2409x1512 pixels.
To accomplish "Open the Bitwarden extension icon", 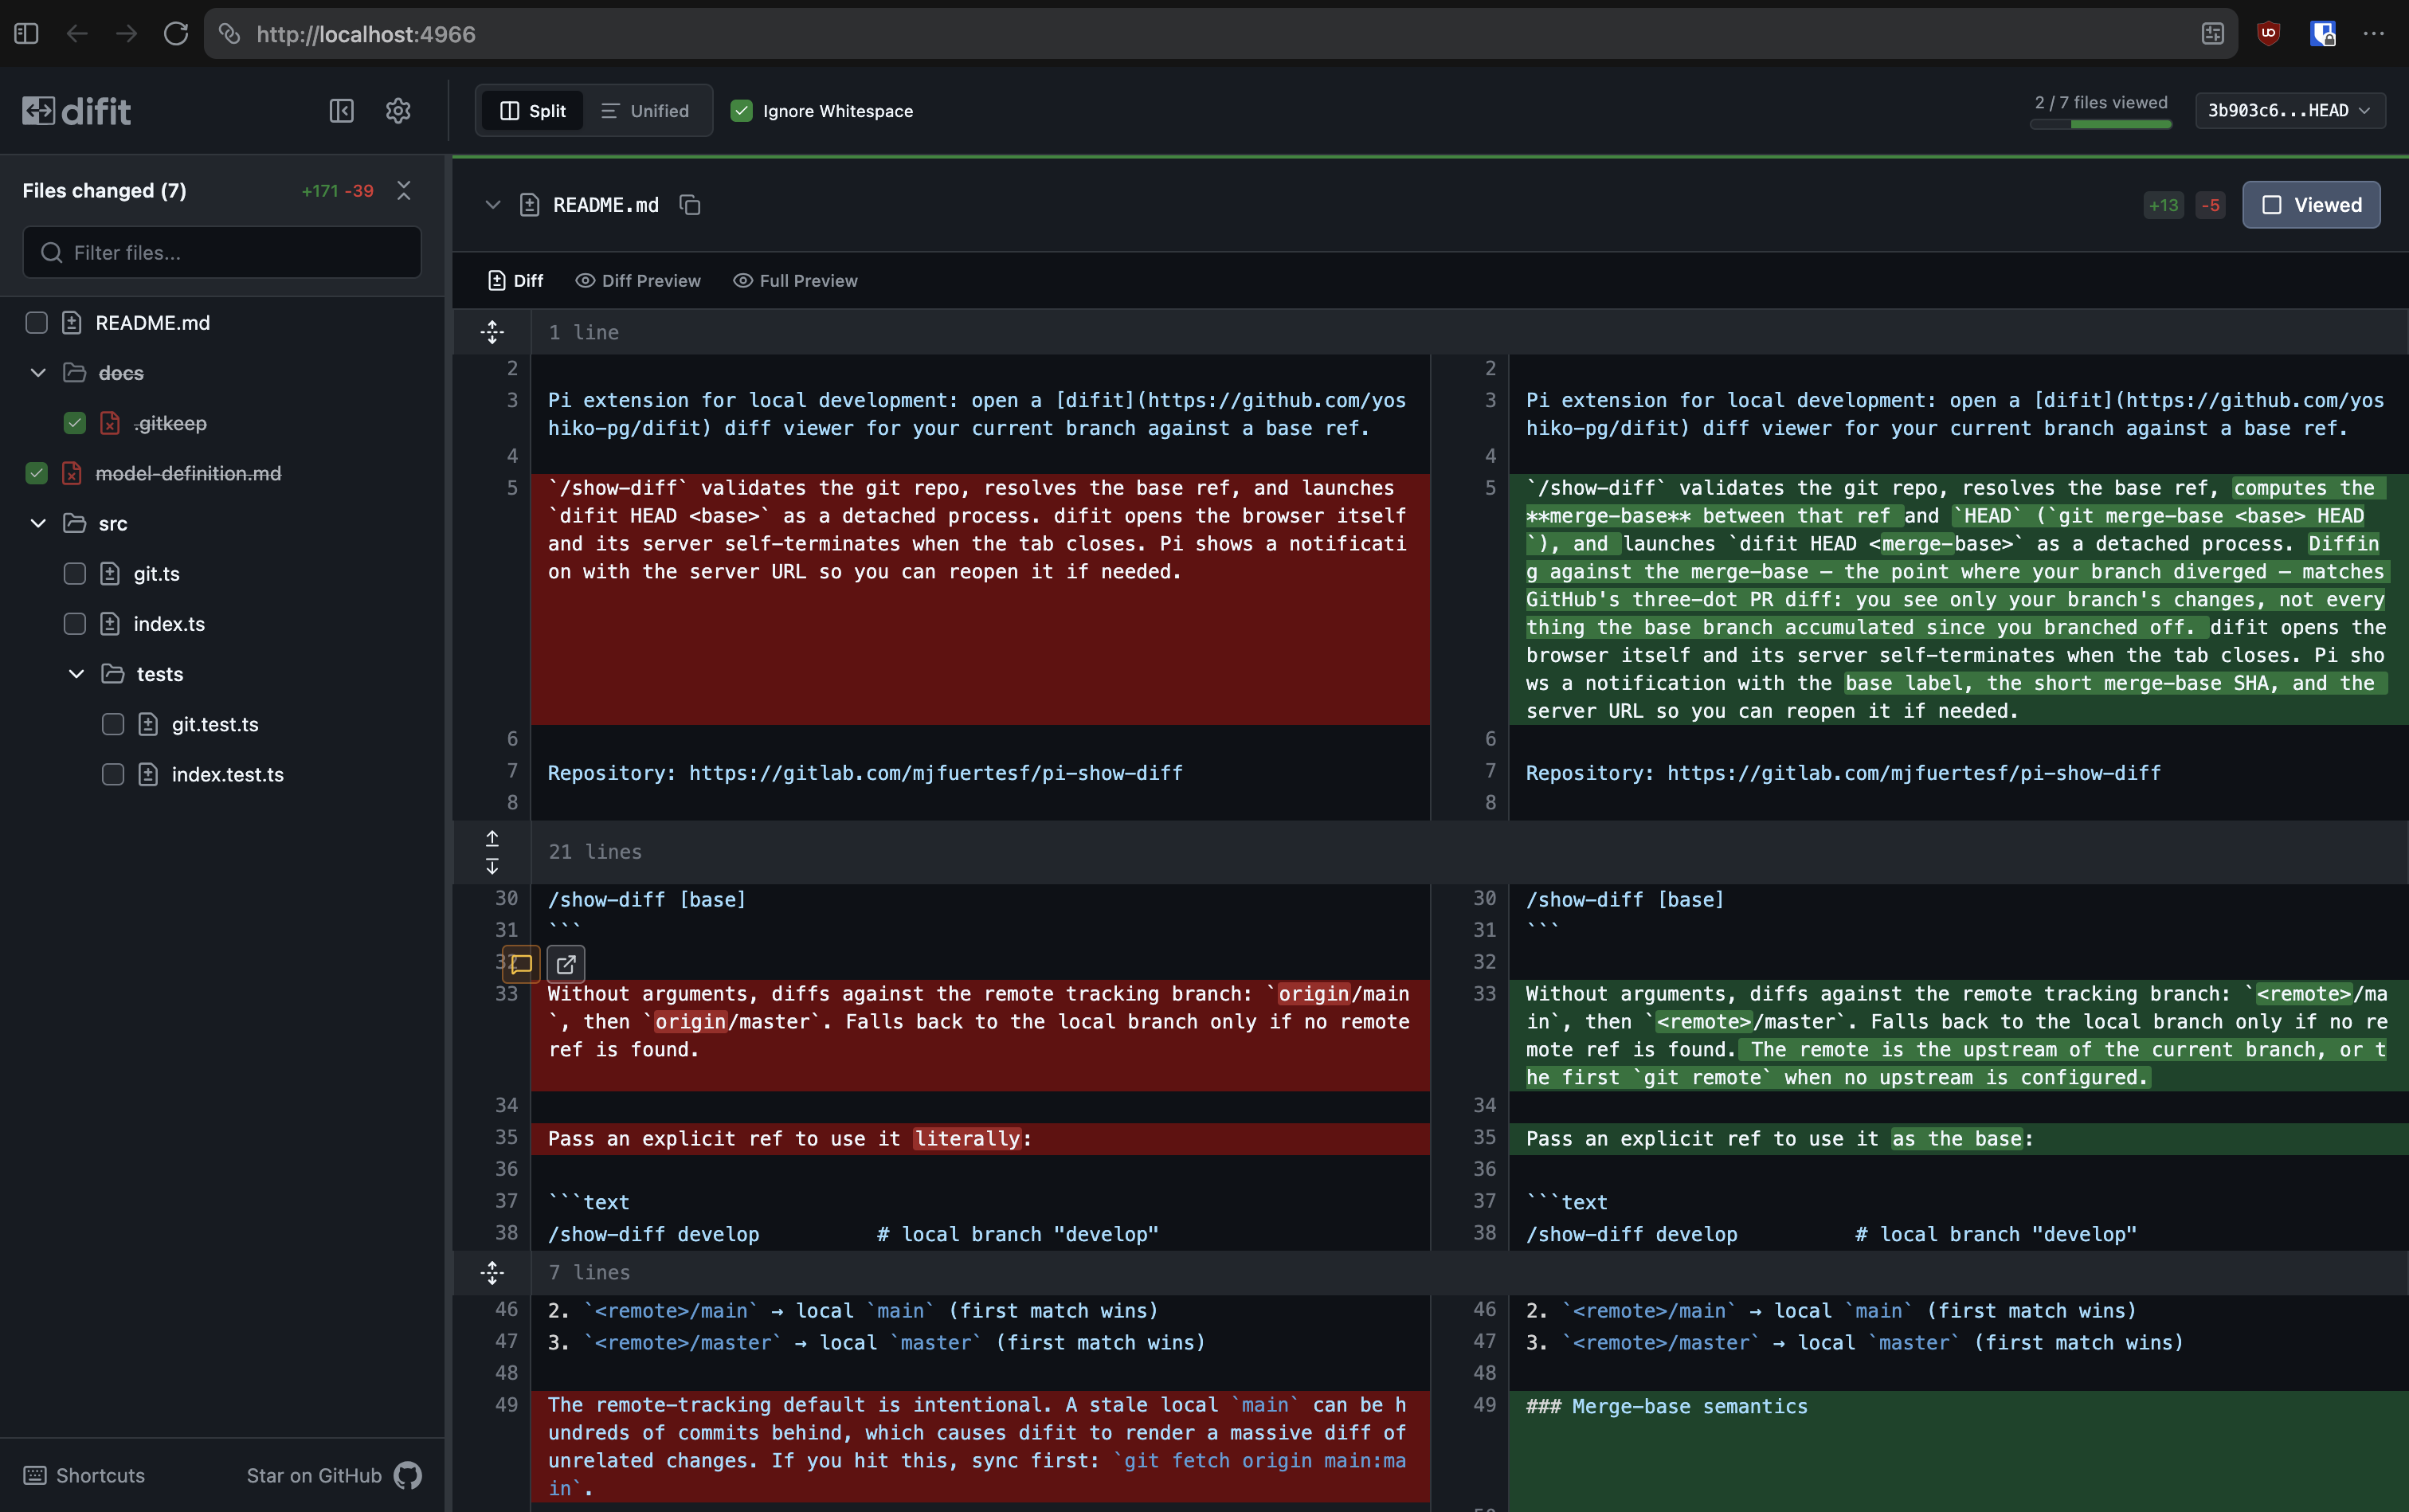I will click(2322, 34).
